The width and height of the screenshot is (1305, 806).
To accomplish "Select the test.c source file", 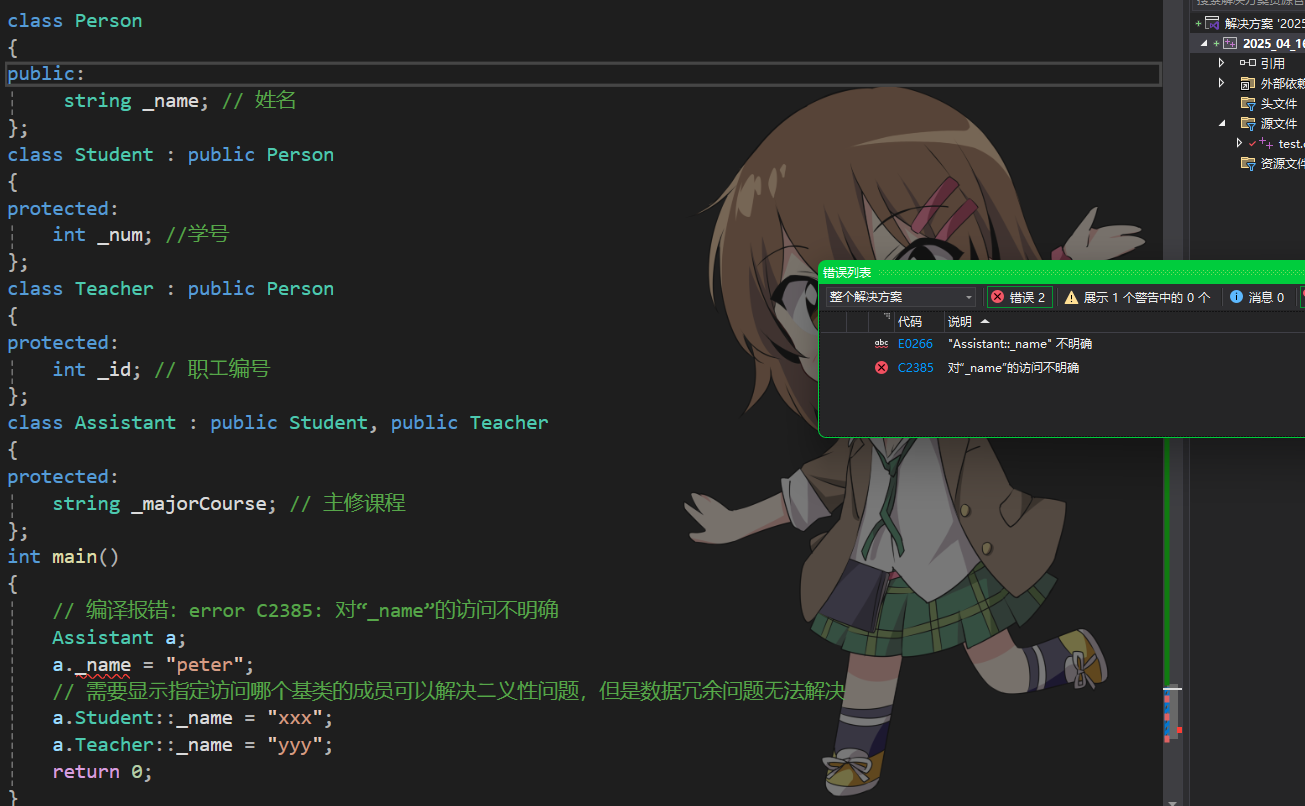I will pos(1291,144).
